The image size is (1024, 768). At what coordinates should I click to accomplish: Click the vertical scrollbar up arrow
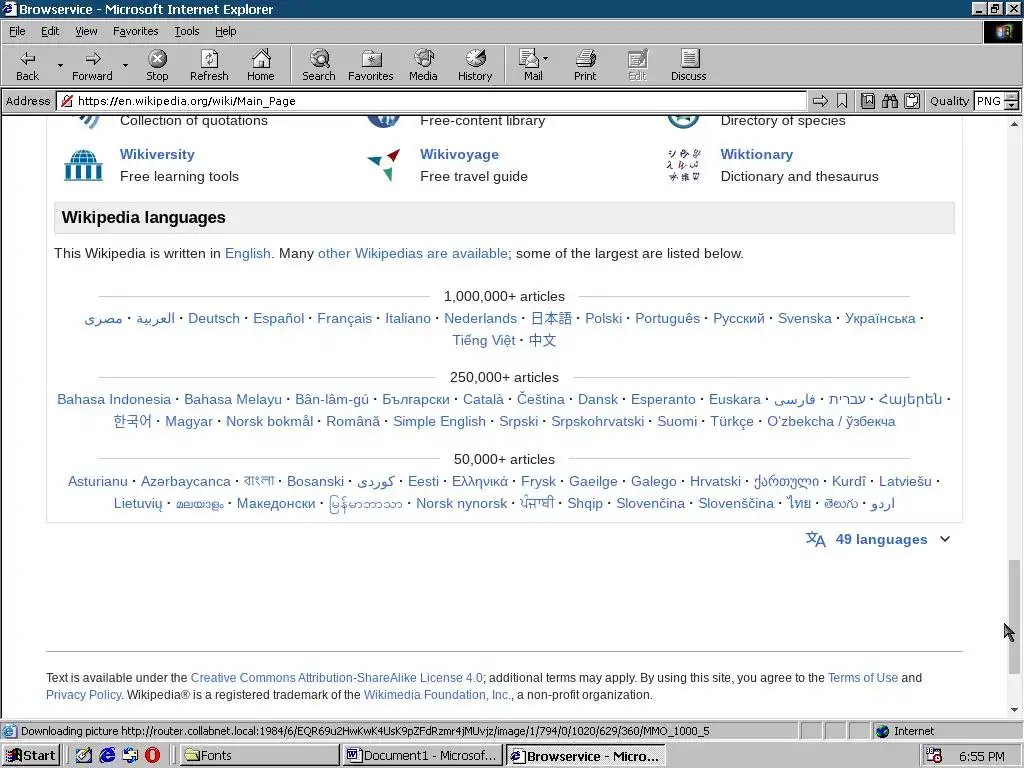[x=1014, y=123]
